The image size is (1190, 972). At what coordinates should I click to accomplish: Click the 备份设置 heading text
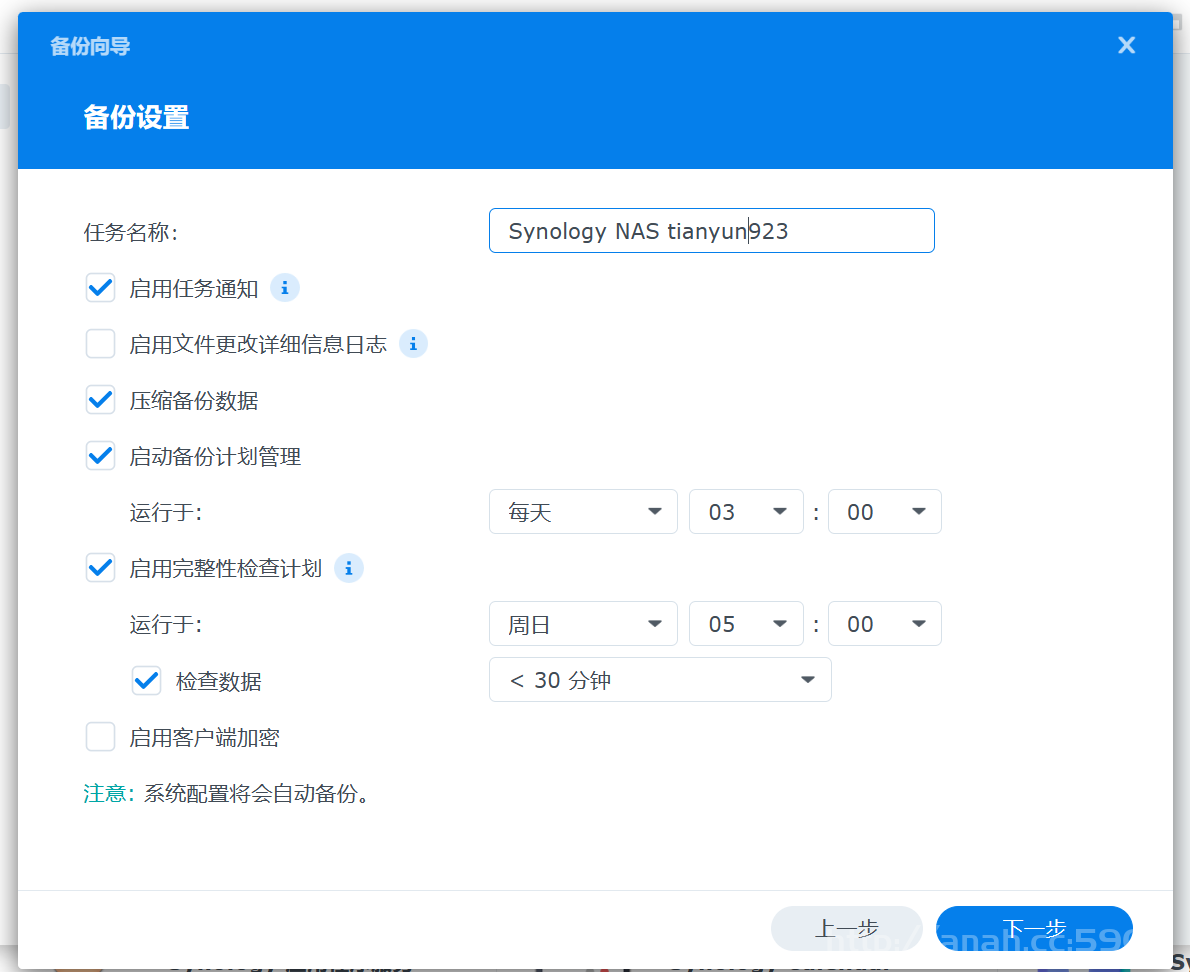coord(137,118)
